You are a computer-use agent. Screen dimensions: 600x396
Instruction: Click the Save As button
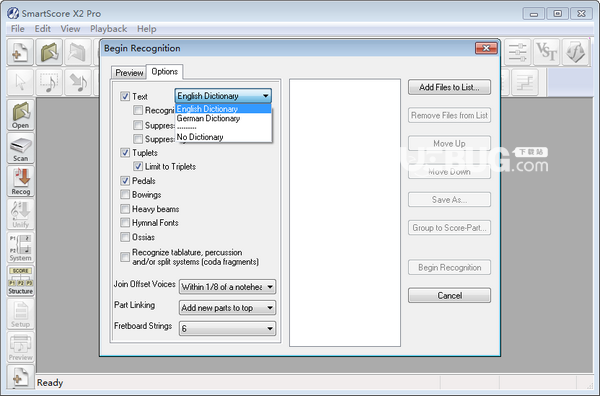[449, 200]
